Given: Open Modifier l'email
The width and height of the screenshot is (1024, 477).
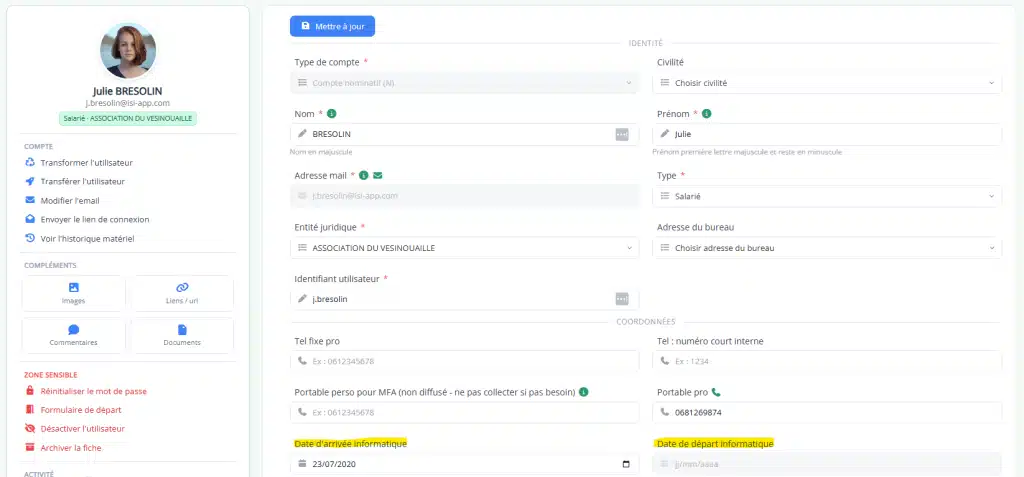Looking at the screenshot, I should (70, 201).
